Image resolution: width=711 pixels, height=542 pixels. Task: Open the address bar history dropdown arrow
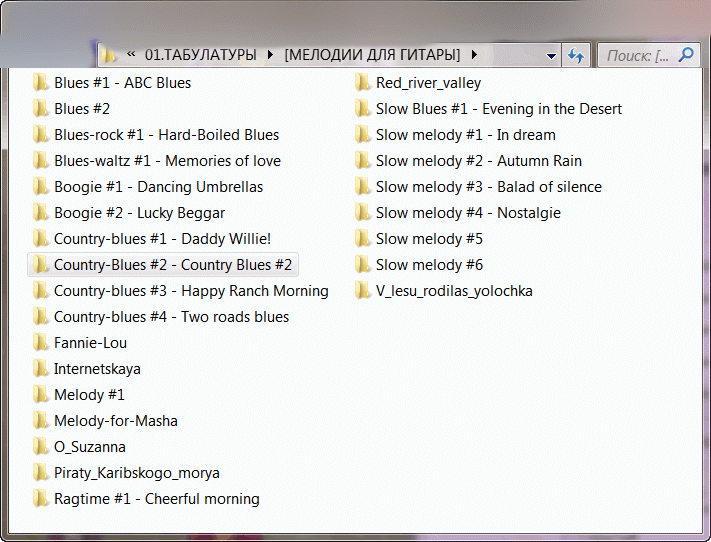click(551, 56)
